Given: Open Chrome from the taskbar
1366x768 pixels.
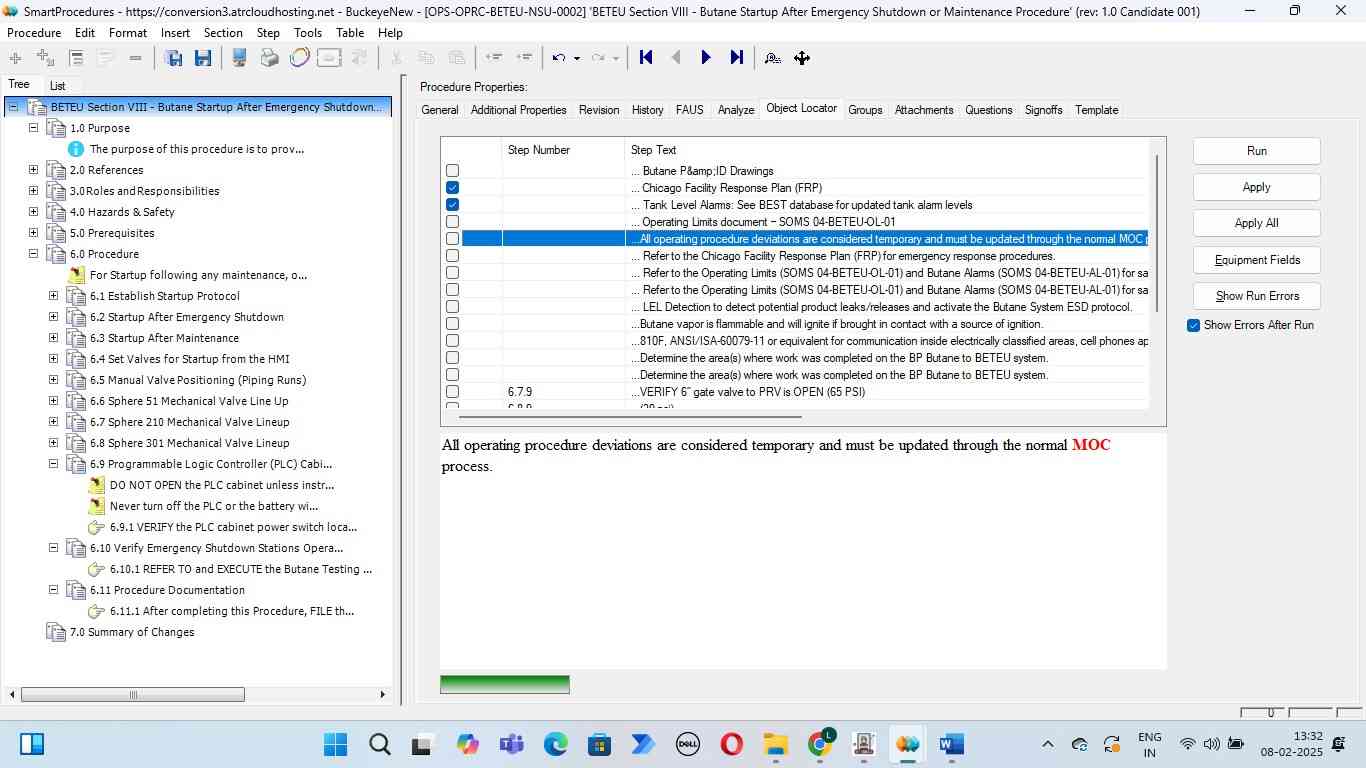Looking at the screenshot, I should pos(820,744).
